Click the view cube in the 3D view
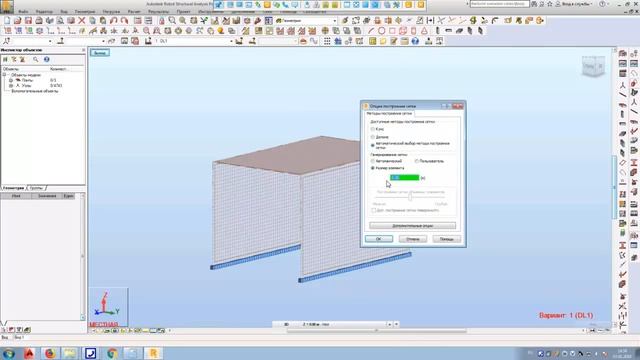Image resolution: width=640 pixels, height=360 pixels. tap(593, 67)
